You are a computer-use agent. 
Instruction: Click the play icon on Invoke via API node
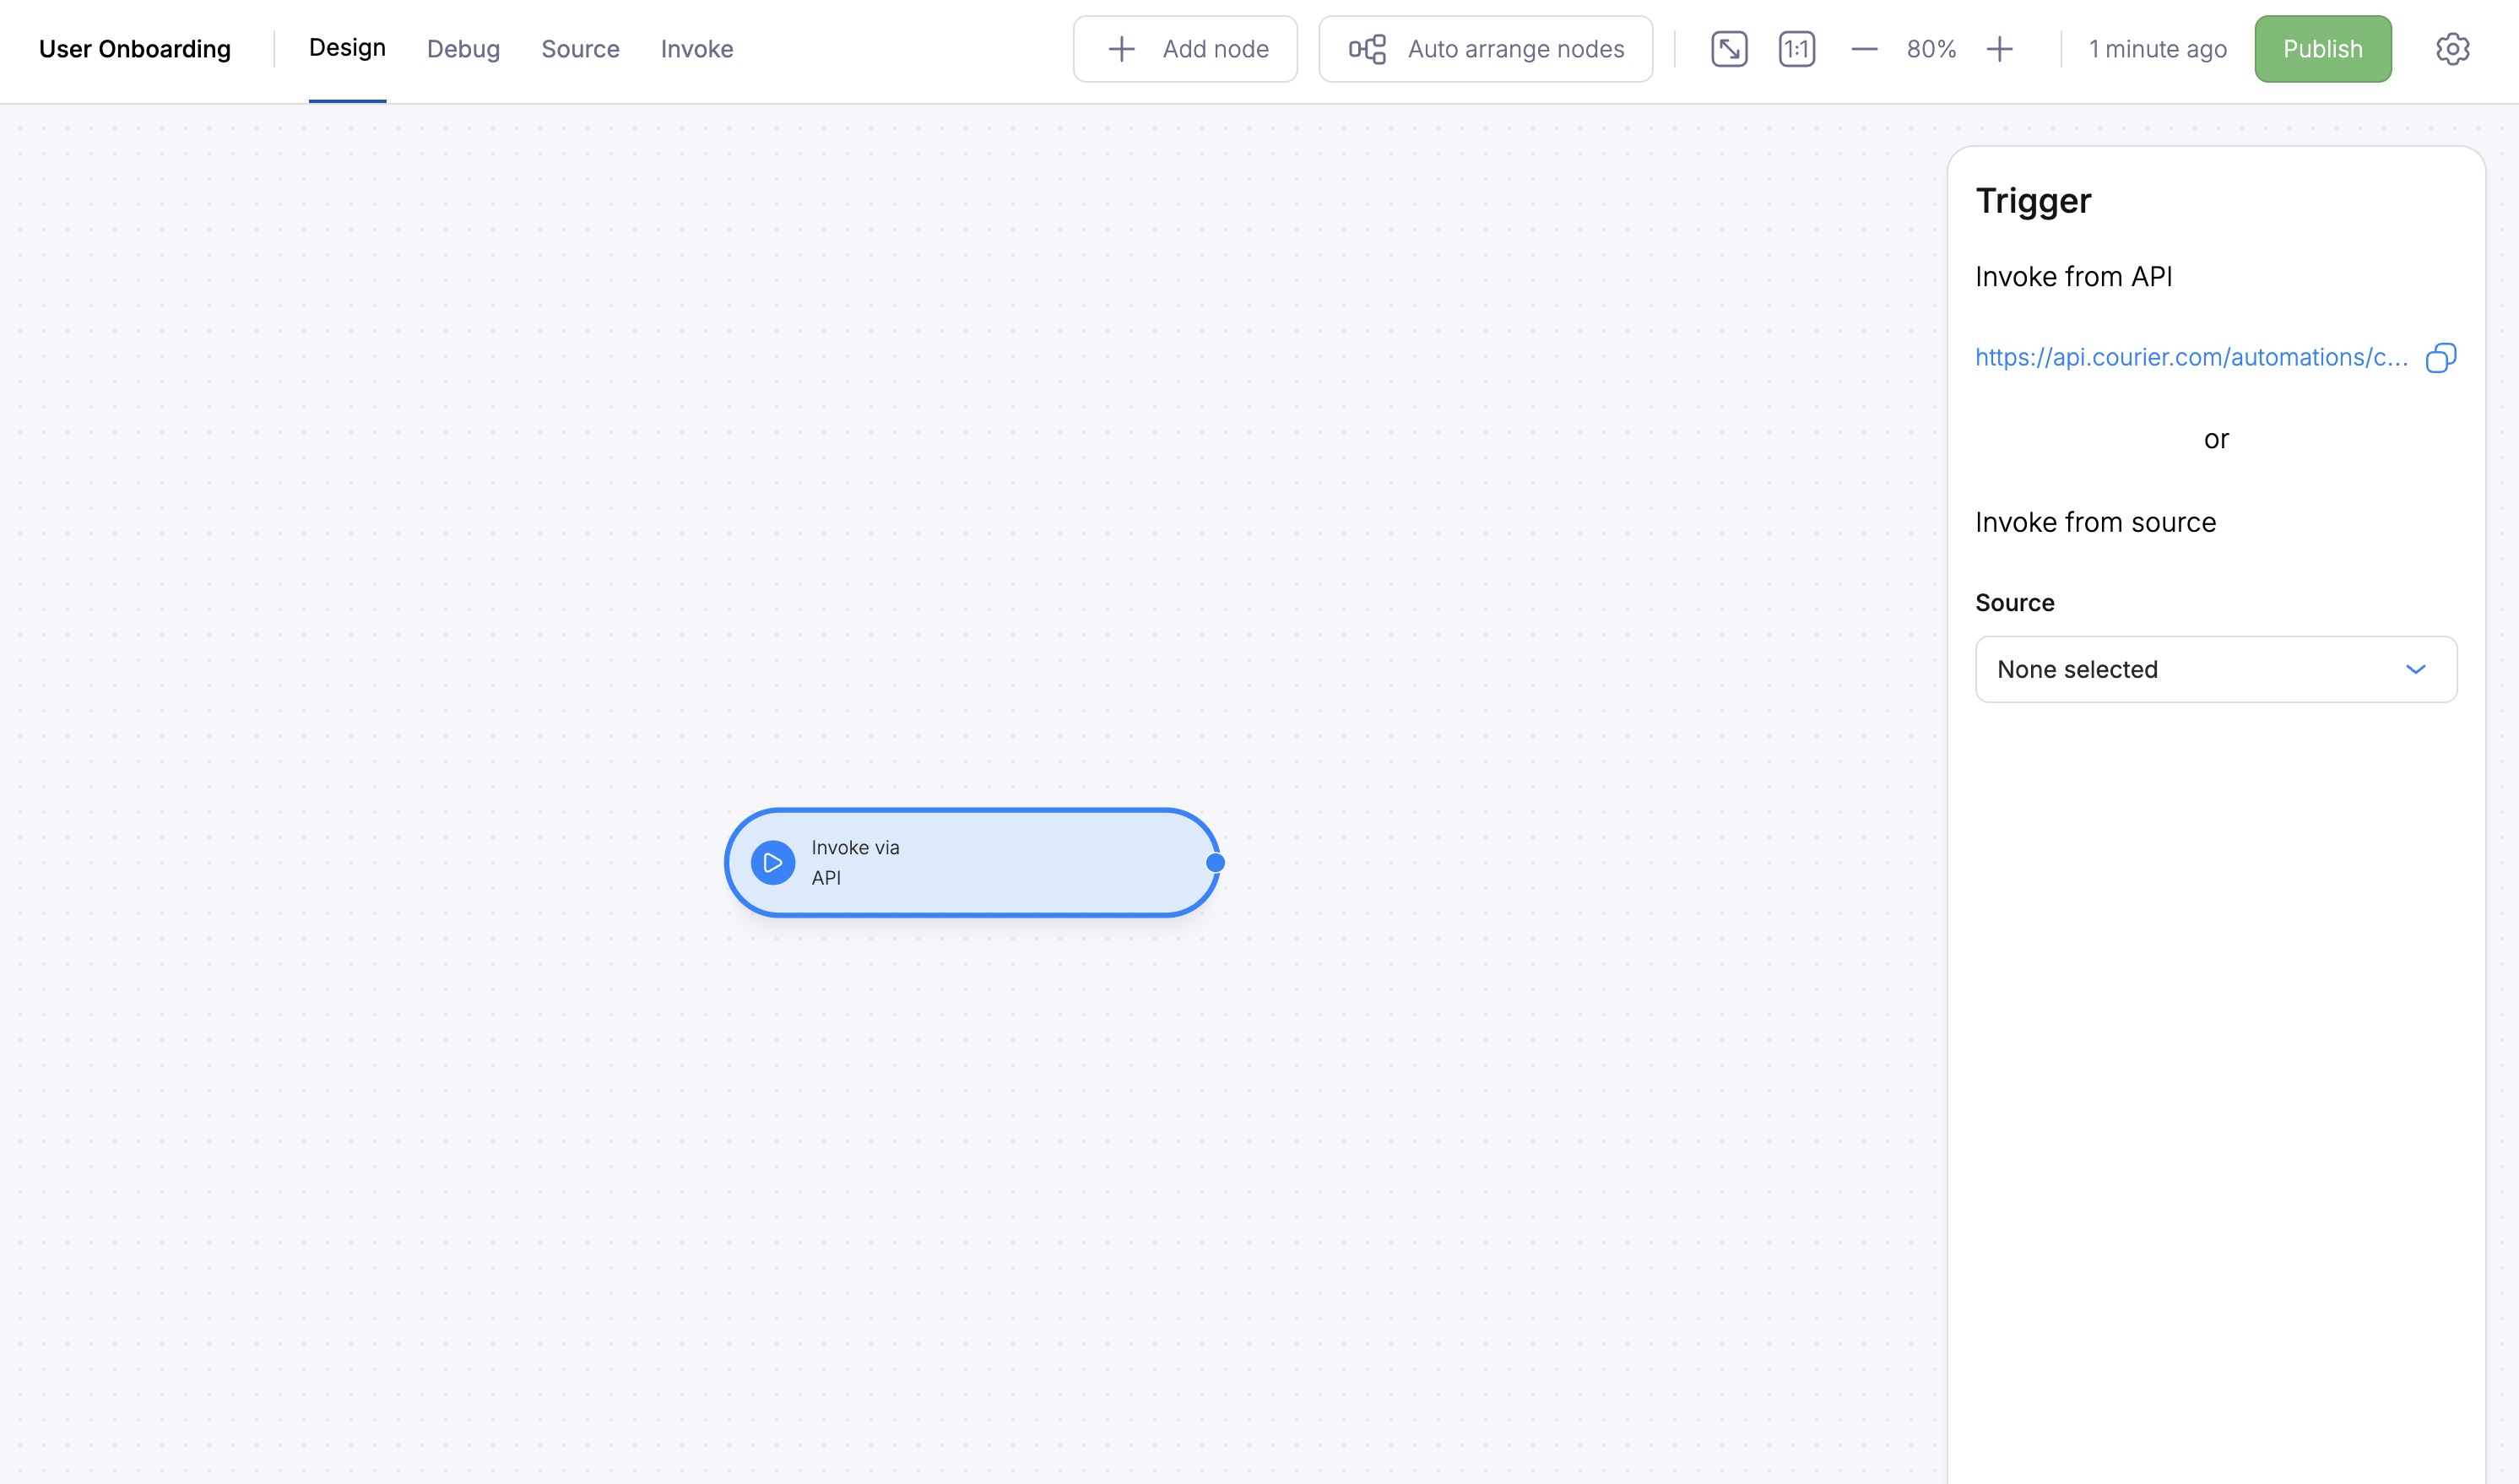point(773,862)
